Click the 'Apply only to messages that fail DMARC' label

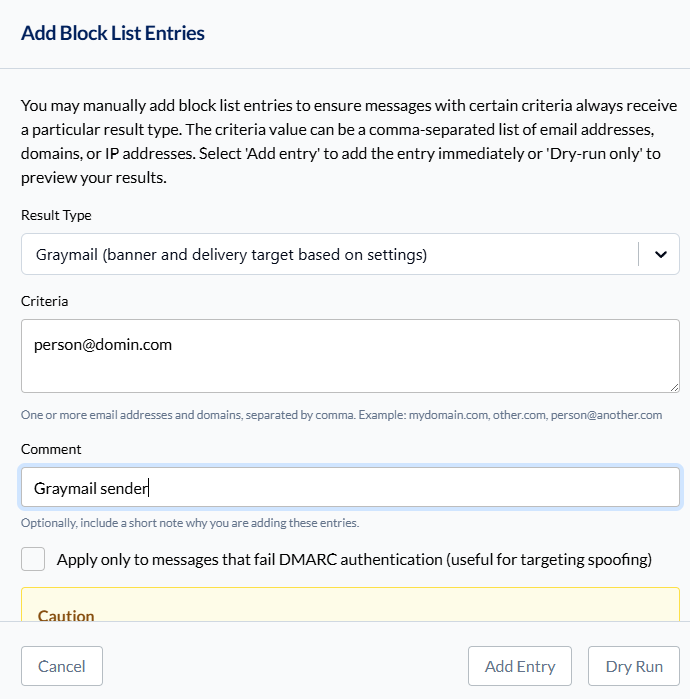[354, 559]
